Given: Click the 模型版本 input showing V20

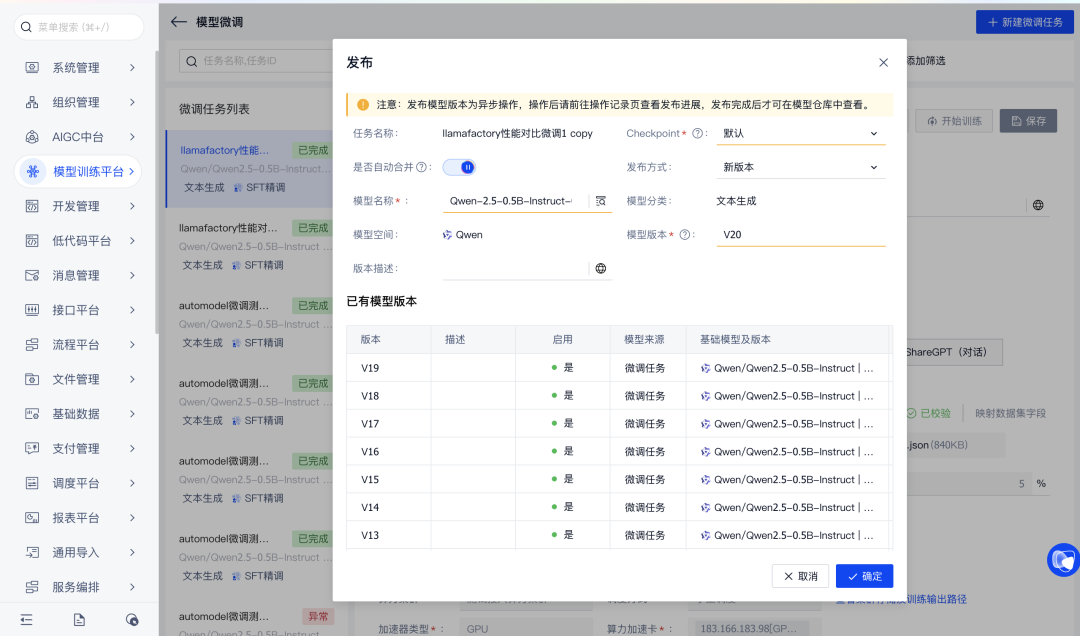Looking at the screenshot, I should click(800, 234).
